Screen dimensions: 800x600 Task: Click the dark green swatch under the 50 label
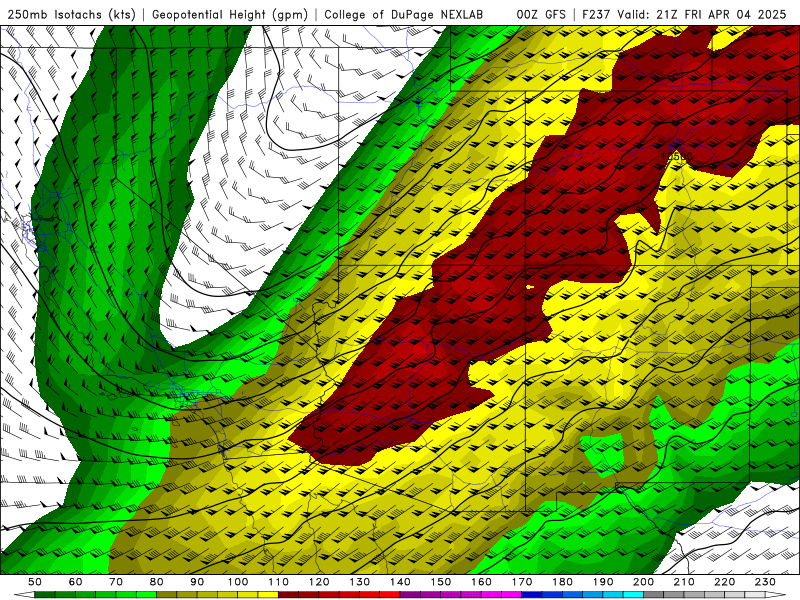(45, 595)
